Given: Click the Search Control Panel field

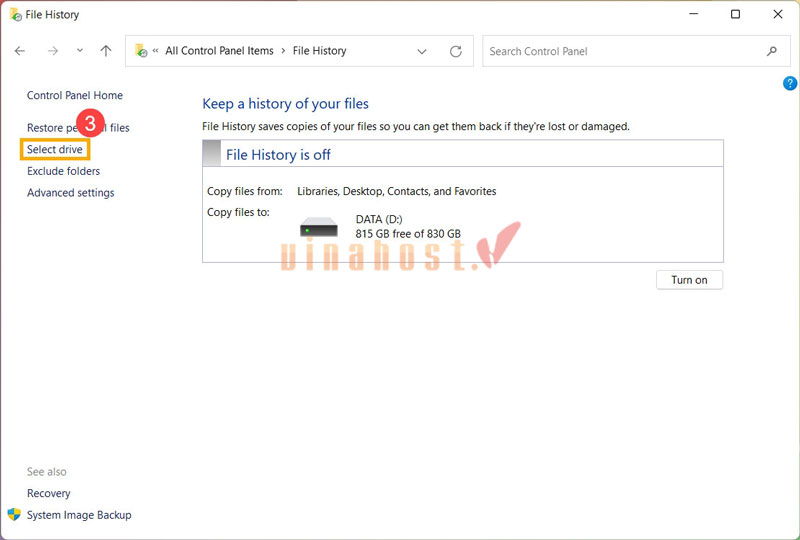Looking at the screenshot, I should pos(620,51).
